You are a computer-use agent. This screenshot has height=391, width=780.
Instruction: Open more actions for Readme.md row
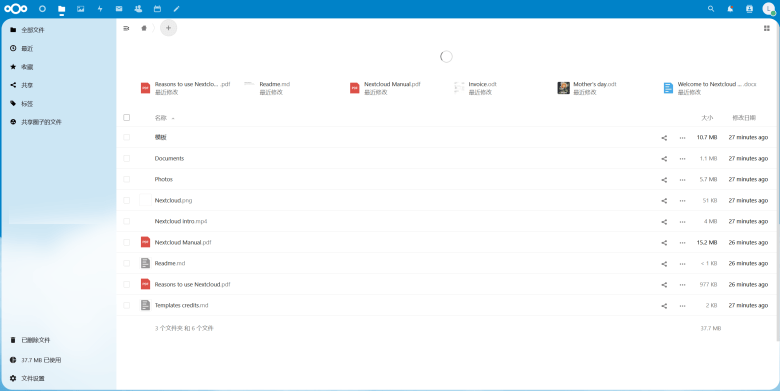682,264
